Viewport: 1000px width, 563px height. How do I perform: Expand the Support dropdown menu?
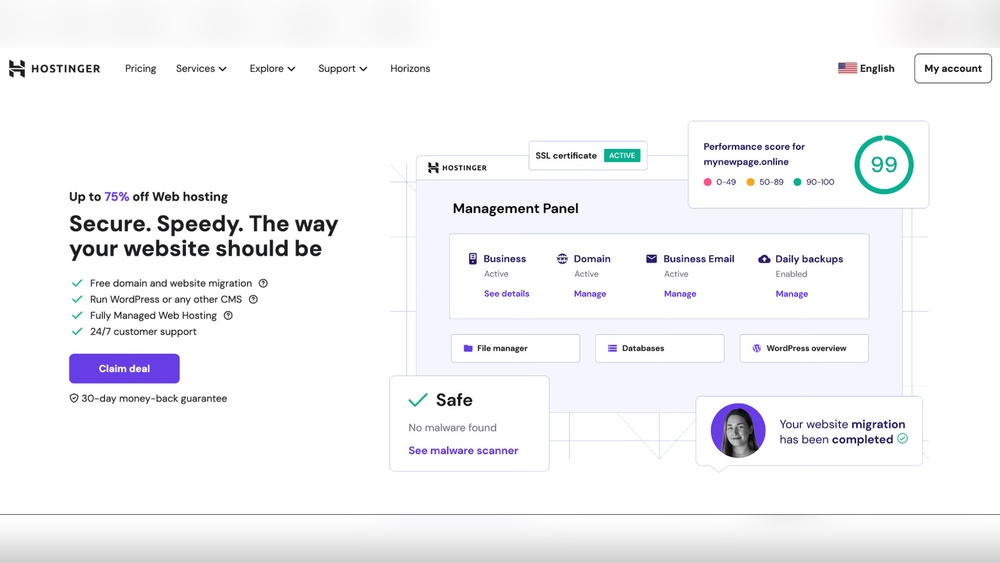click(x=342, y=68)
